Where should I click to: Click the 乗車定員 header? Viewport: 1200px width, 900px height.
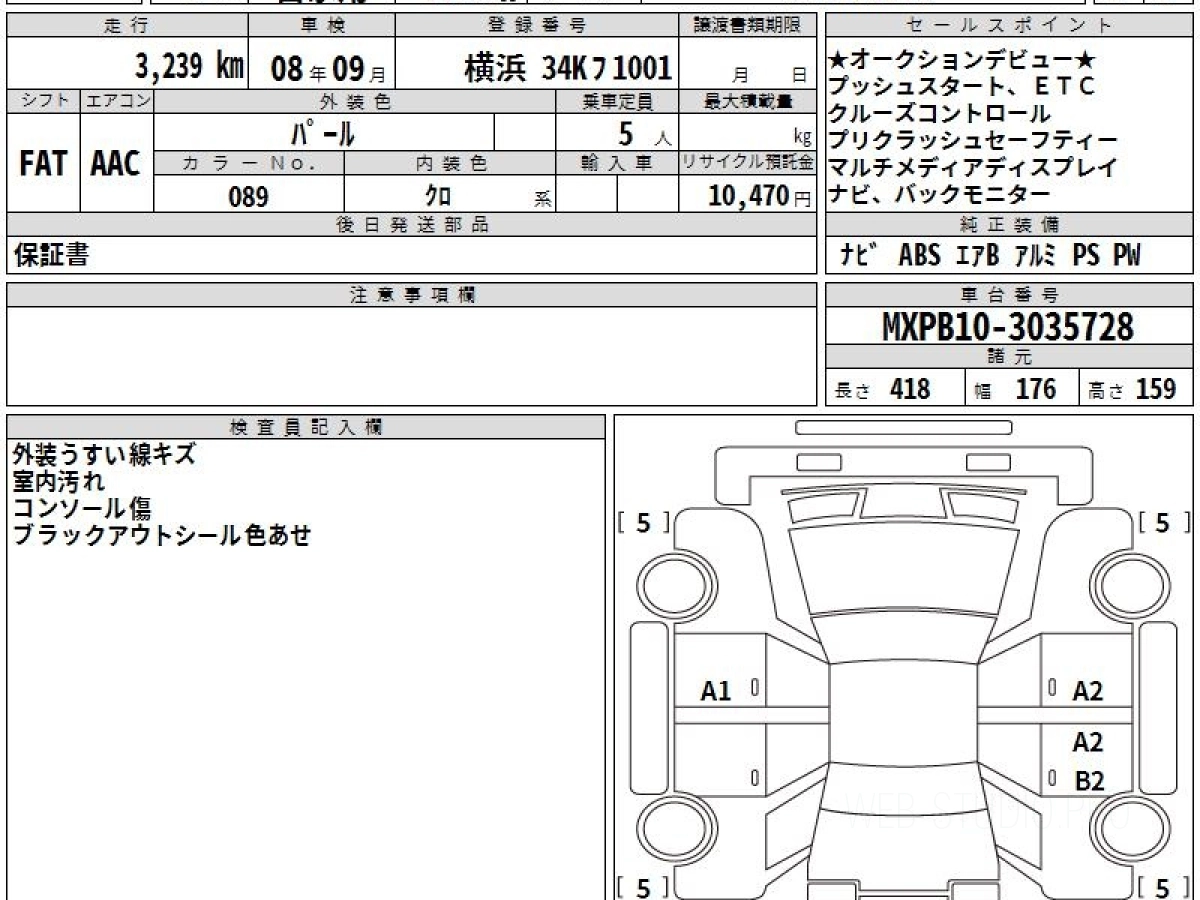coord(617,101)
